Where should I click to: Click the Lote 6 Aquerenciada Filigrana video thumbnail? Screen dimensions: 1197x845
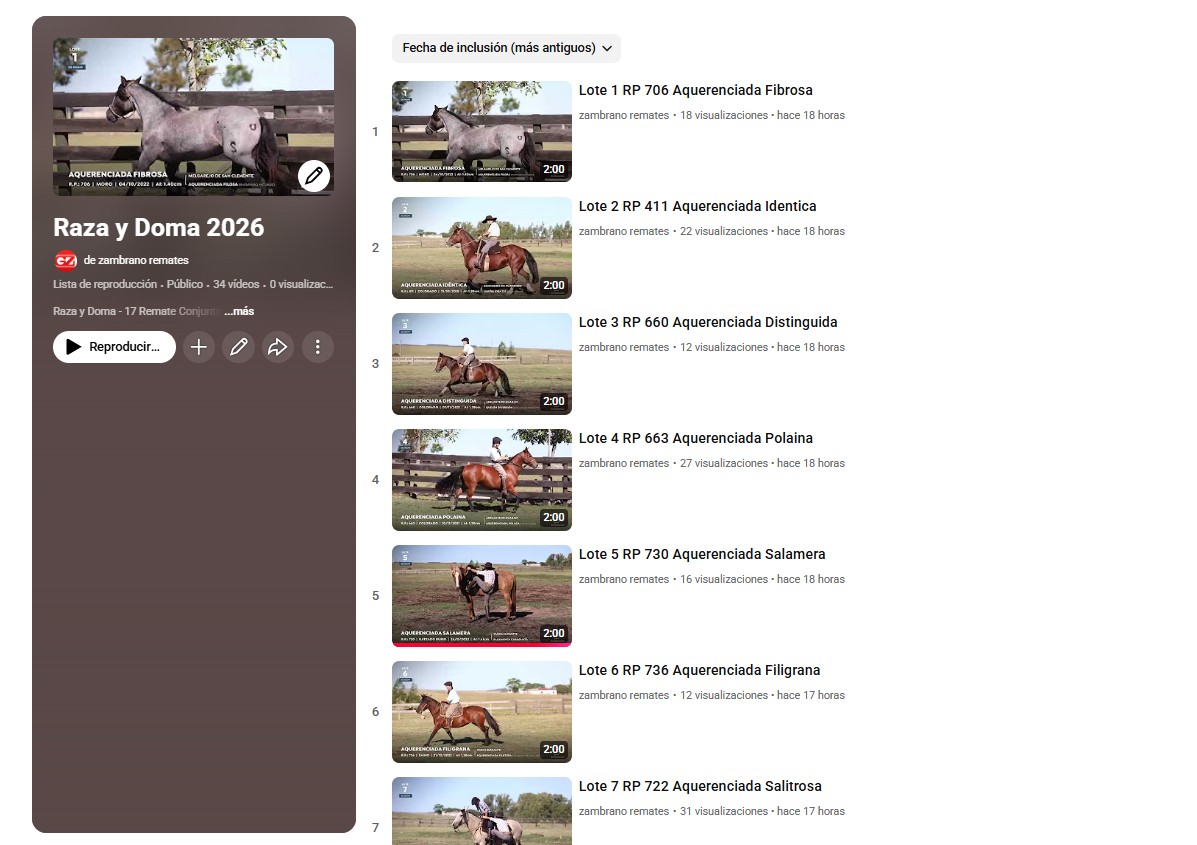click(481, 712)
